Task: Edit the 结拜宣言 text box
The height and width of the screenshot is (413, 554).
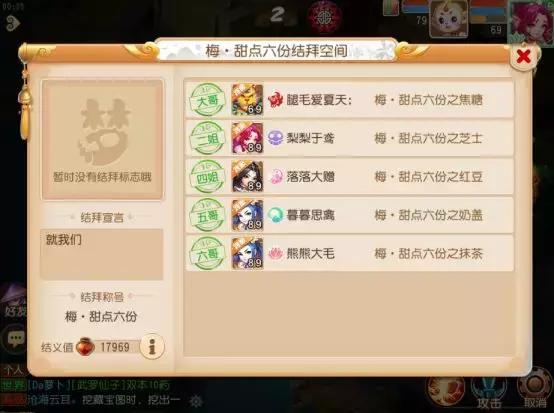Action: pyautogui.click(x=102, y=254)
